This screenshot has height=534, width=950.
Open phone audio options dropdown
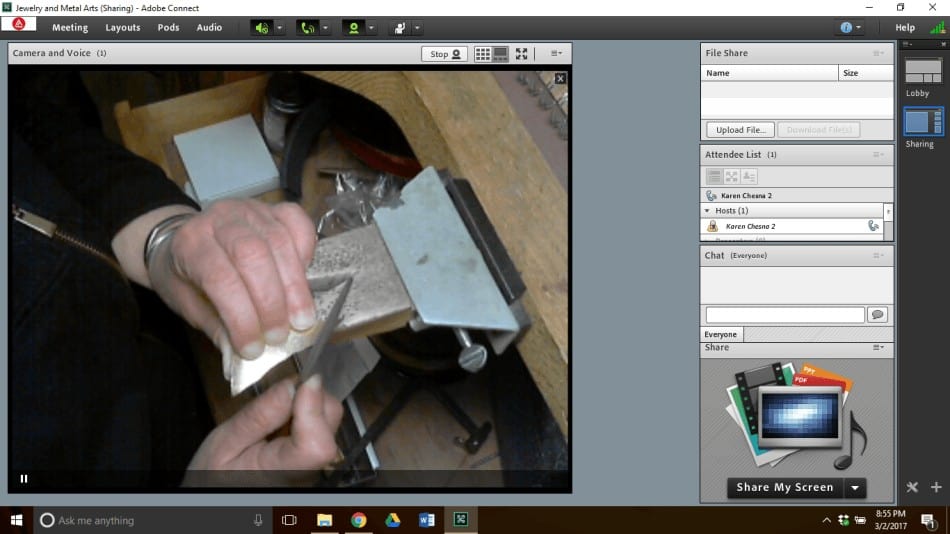point(325,28)
